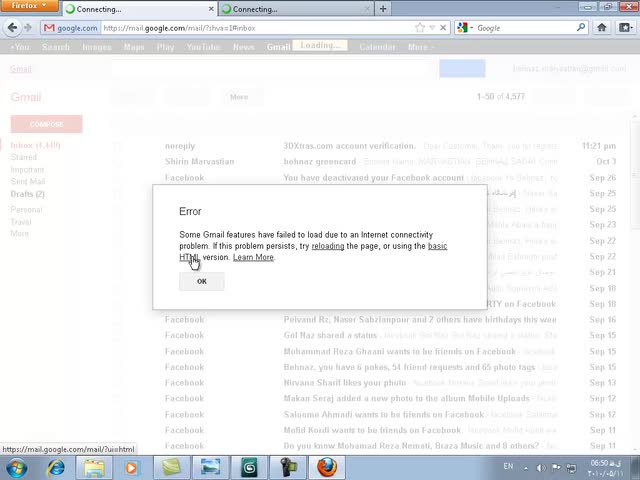Open the reloading link in error message
This screenshot has width=640, height=480.
(x=328, y=246)
